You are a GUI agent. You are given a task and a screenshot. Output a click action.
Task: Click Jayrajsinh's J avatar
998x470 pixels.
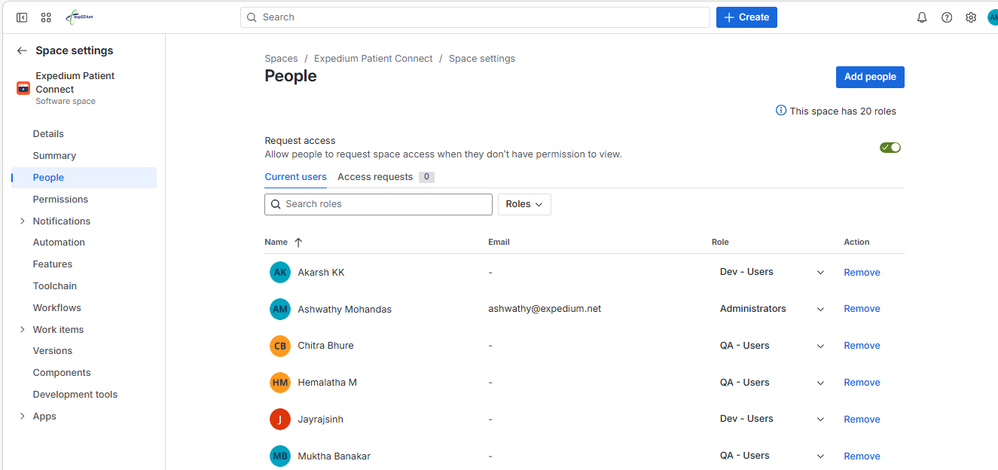click(x=280, y=420)
